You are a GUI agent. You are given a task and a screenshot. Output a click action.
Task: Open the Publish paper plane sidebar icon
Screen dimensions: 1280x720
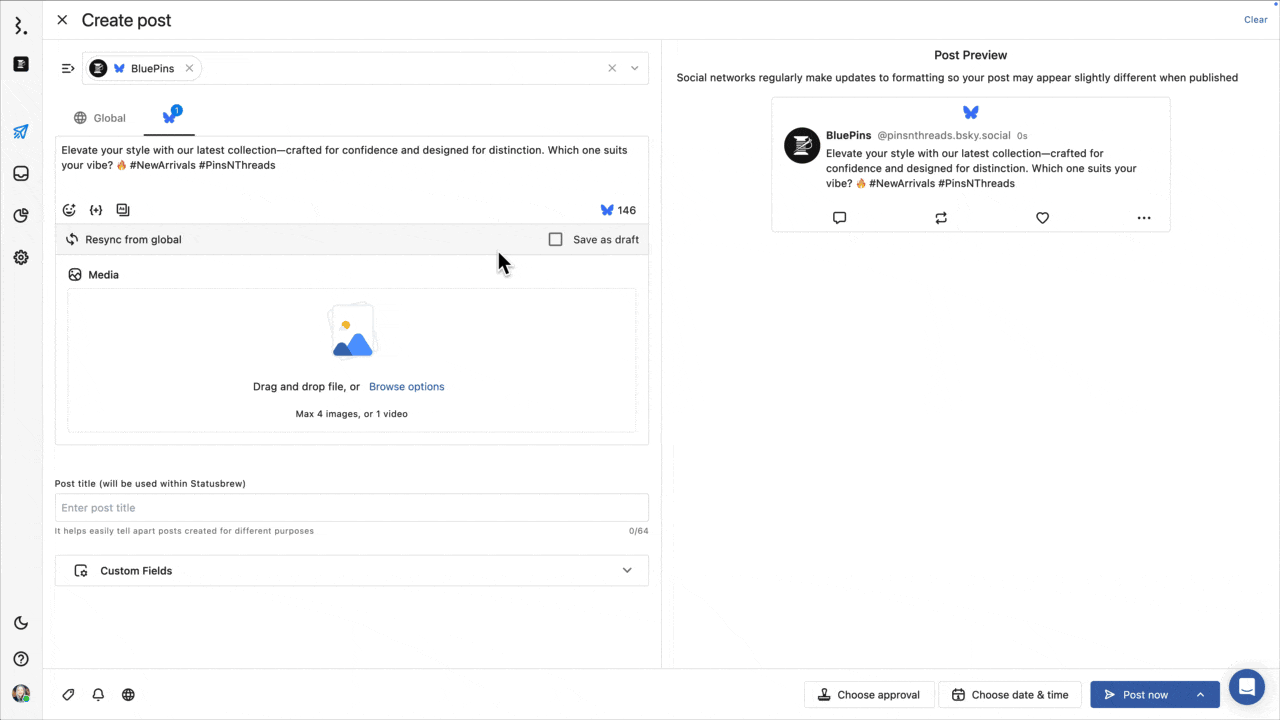coord(21,132)
